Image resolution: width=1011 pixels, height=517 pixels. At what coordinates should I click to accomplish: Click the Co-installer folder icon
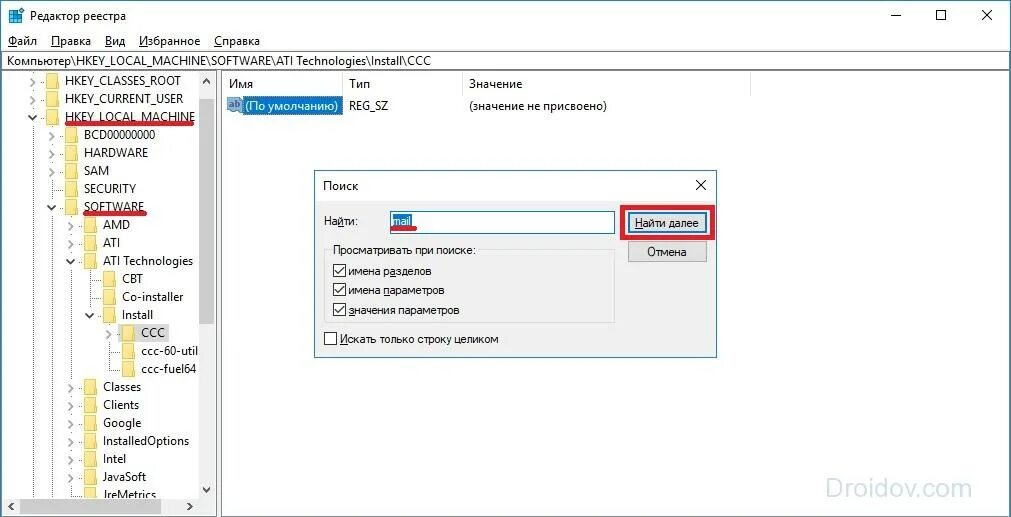point(110,297)
